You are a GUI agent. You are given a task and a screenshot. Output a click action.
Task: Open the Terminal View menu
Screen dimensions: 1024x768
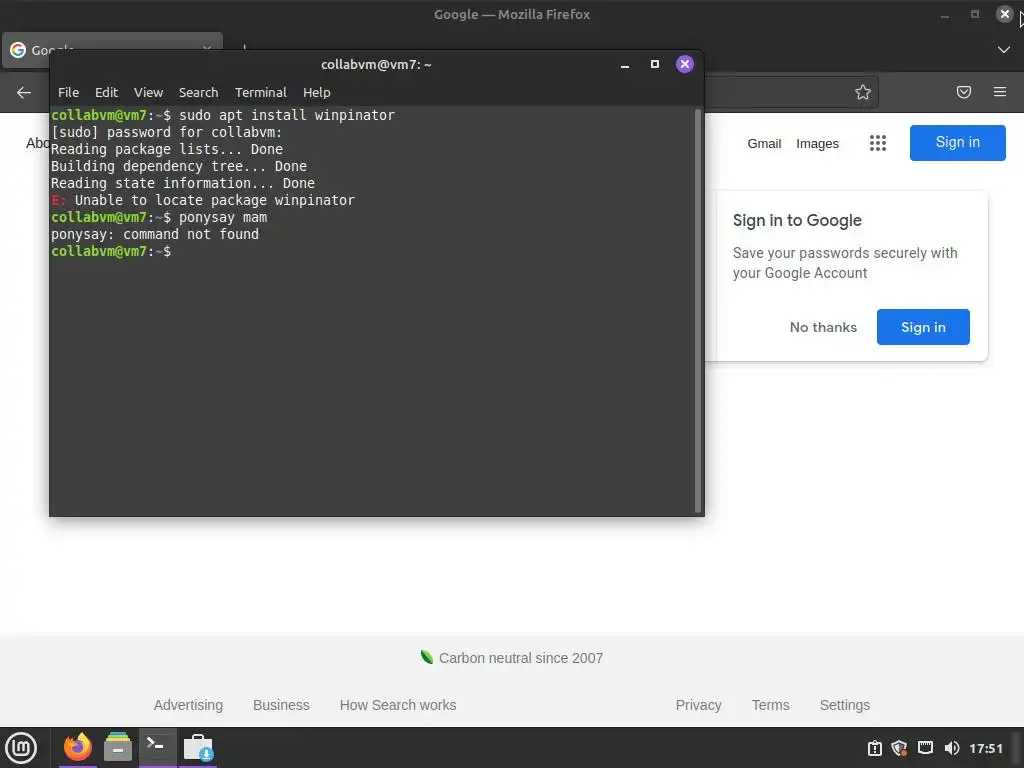pyautogui.click(x=148, y=93)
